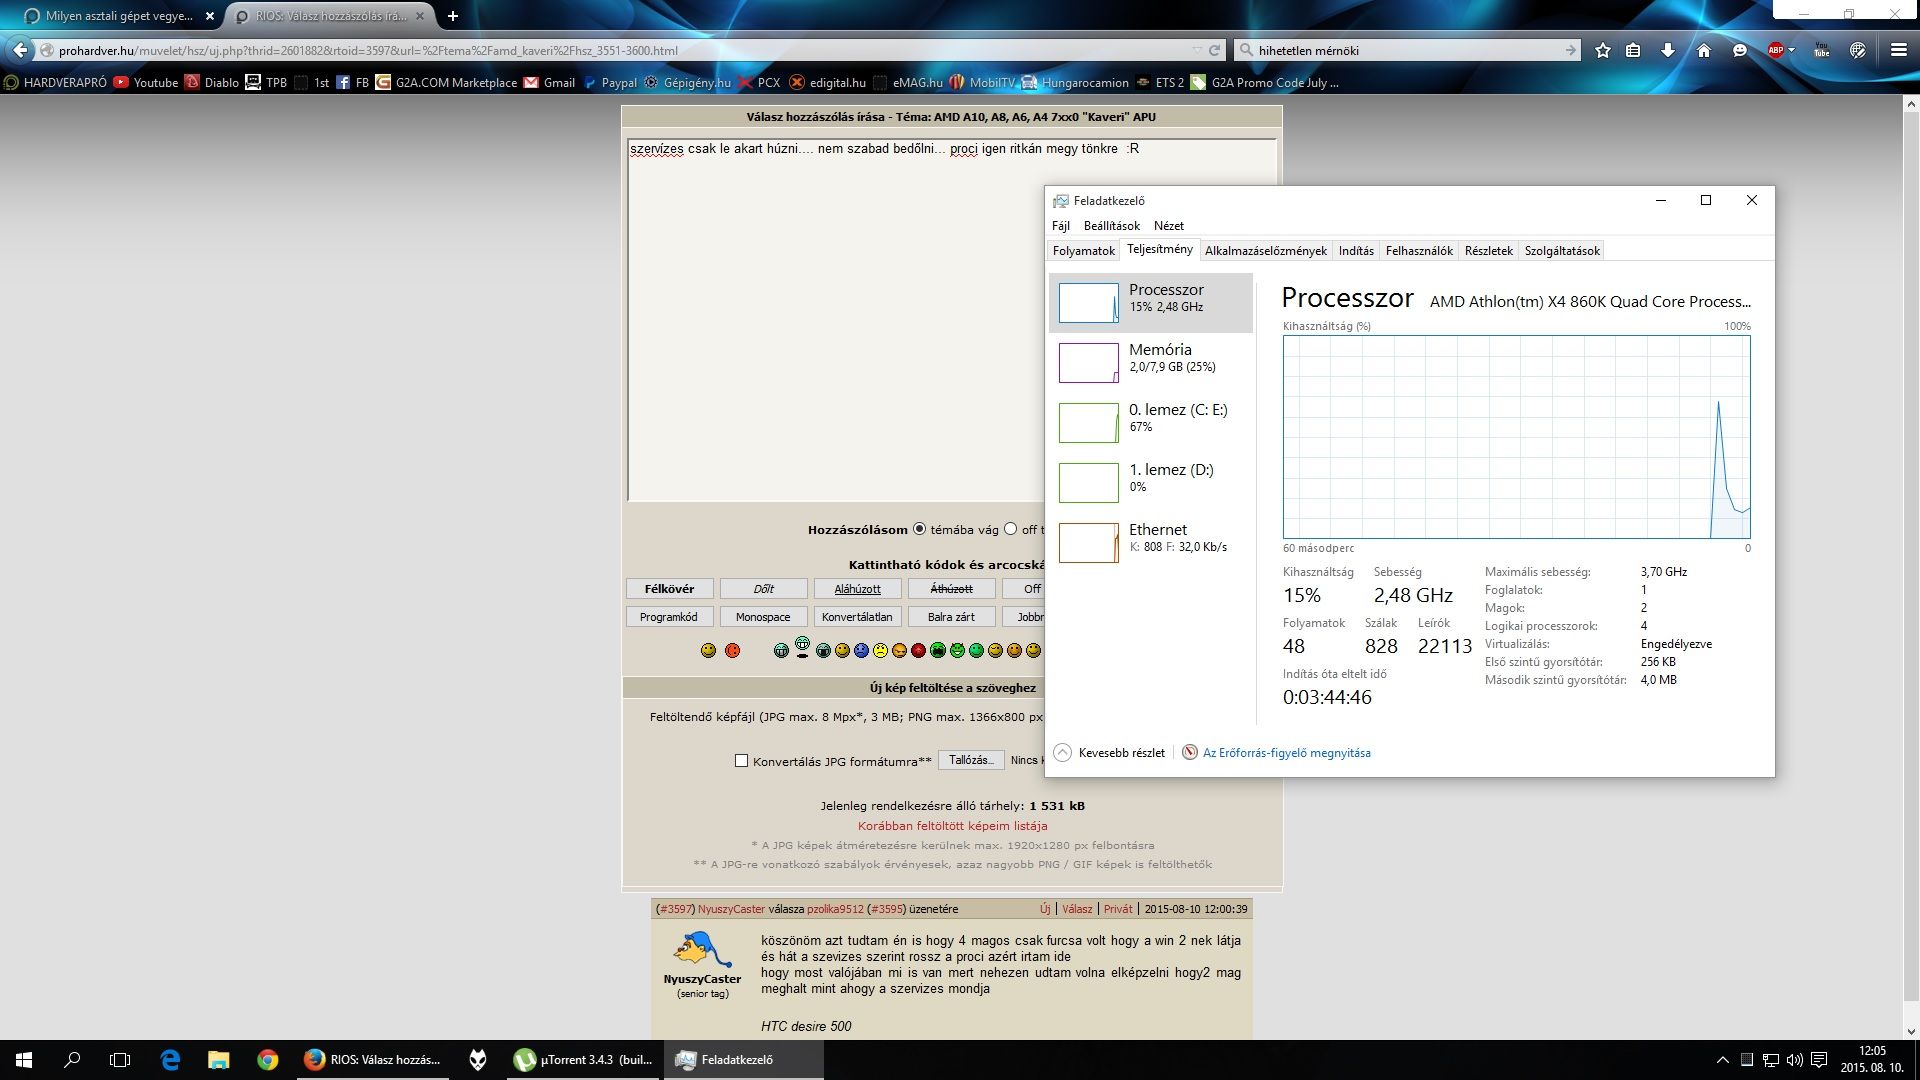
Task: Open the Firefox downloads arrow icon
Action: point(1668,50)
